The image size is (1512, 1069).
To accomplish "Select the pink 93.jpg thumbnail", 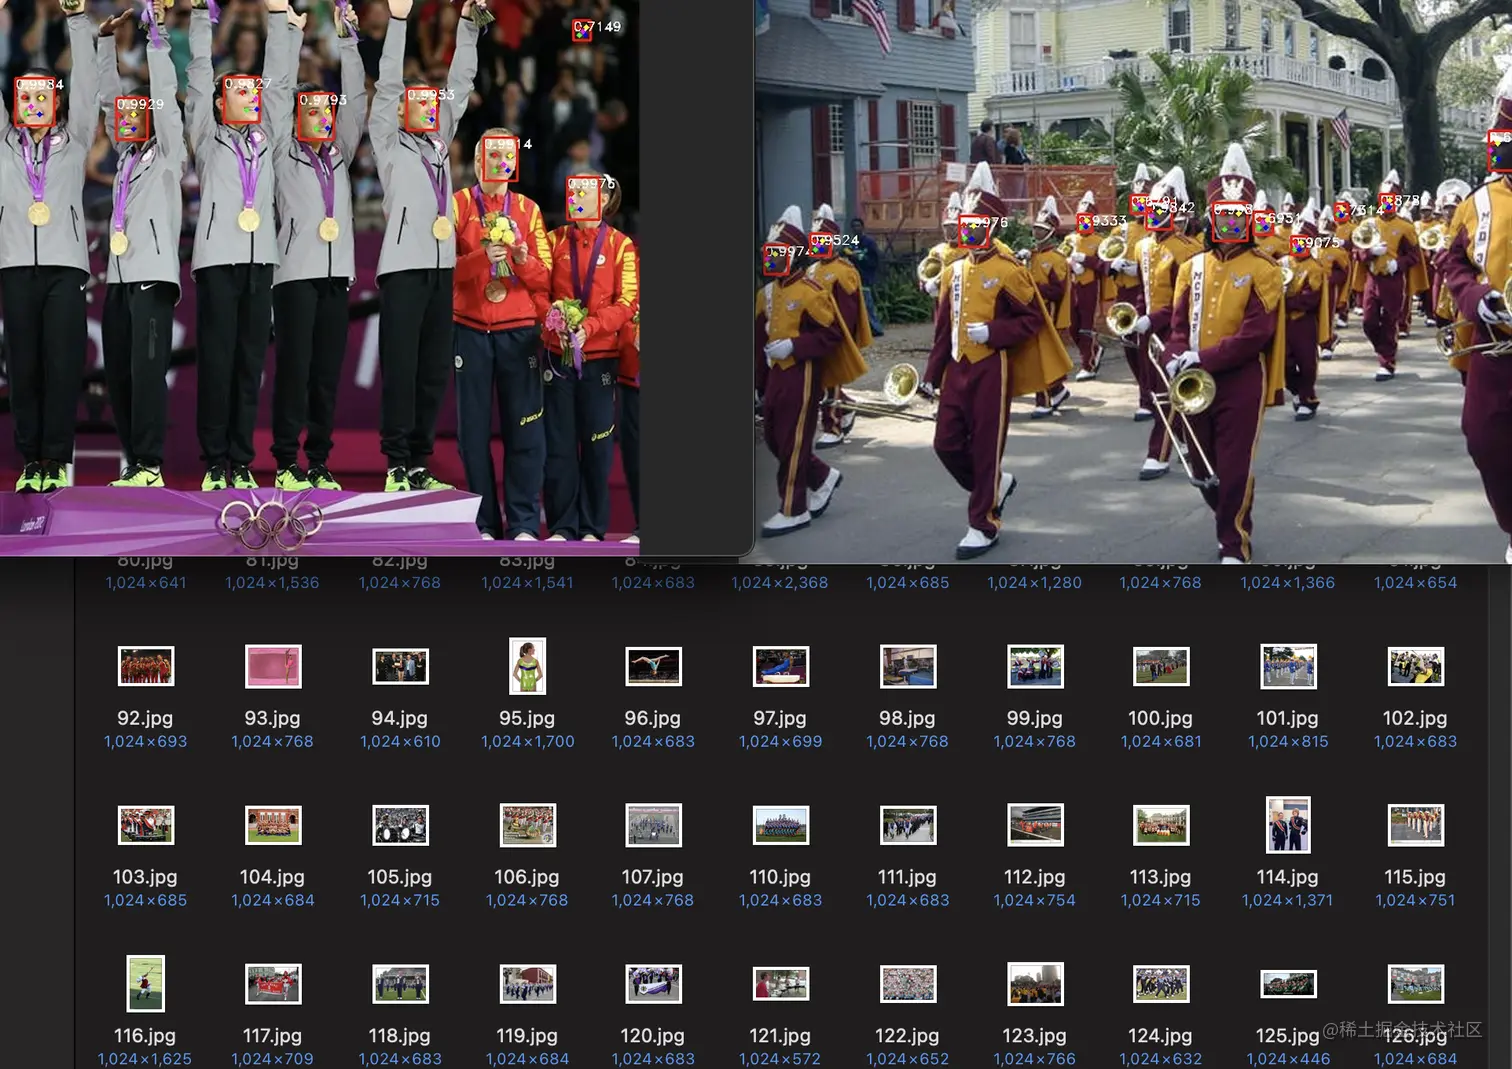I will pos(273,666).
